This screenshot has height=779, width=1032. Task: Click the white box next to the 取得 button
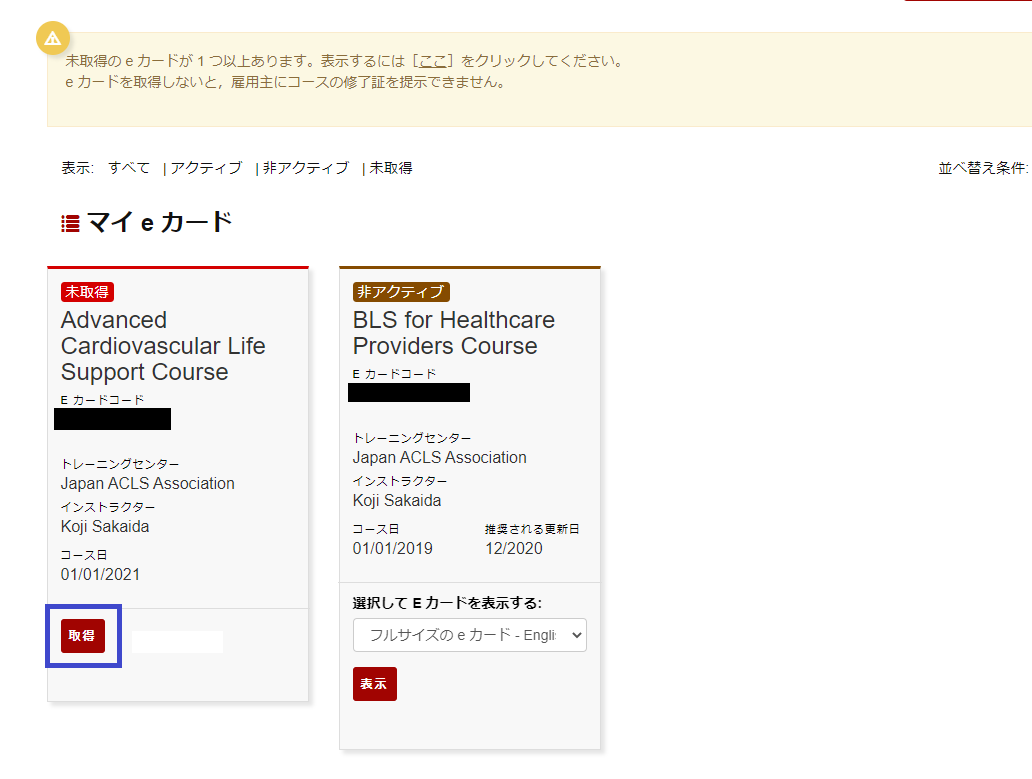(177, 642)
